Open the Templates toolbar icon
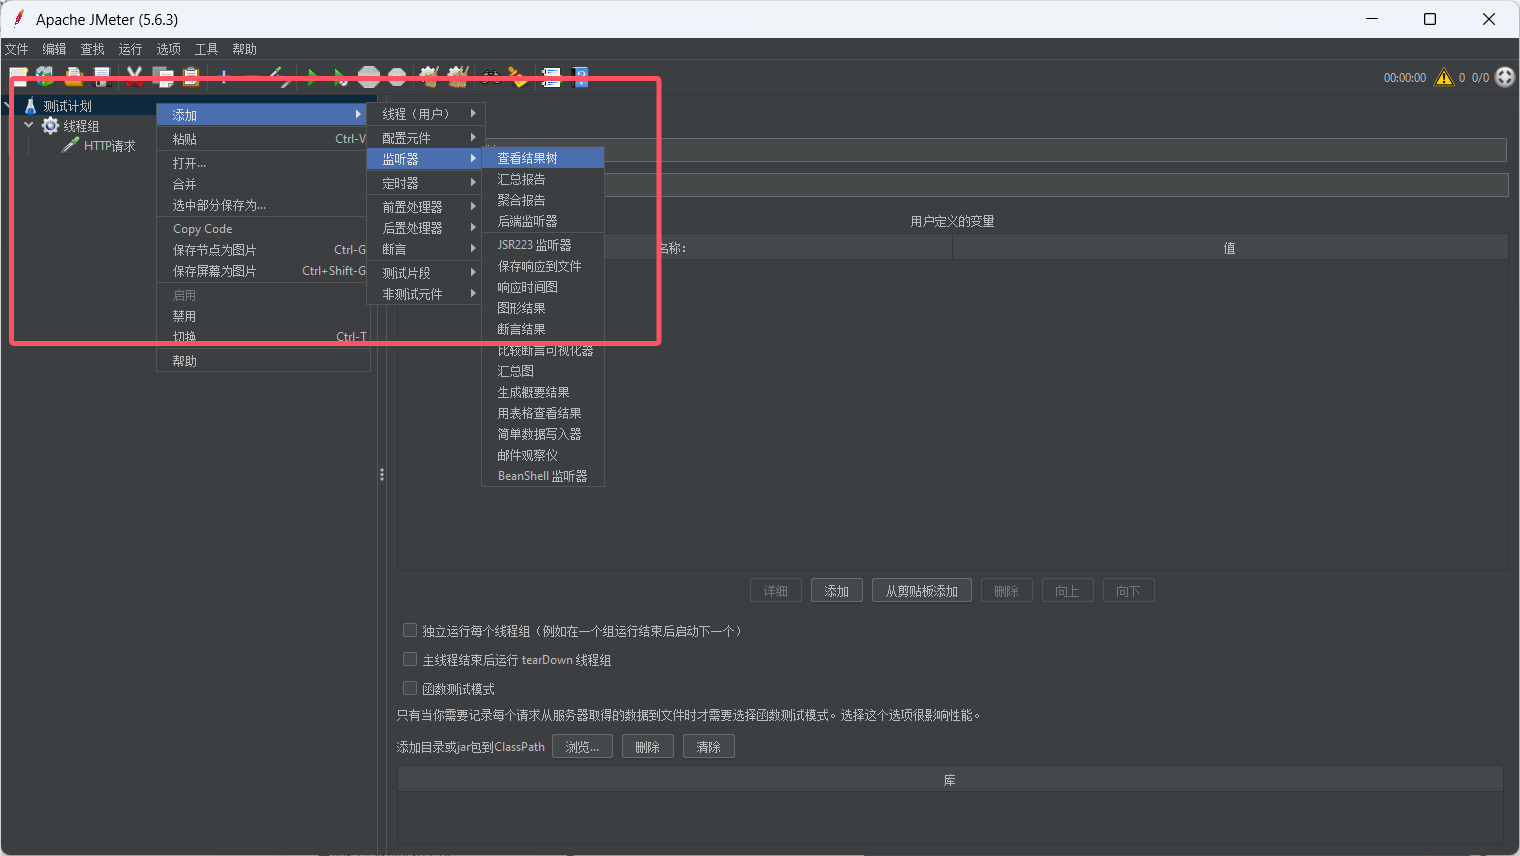This screenshot has height=856, width=1520. tap(45, 77)
